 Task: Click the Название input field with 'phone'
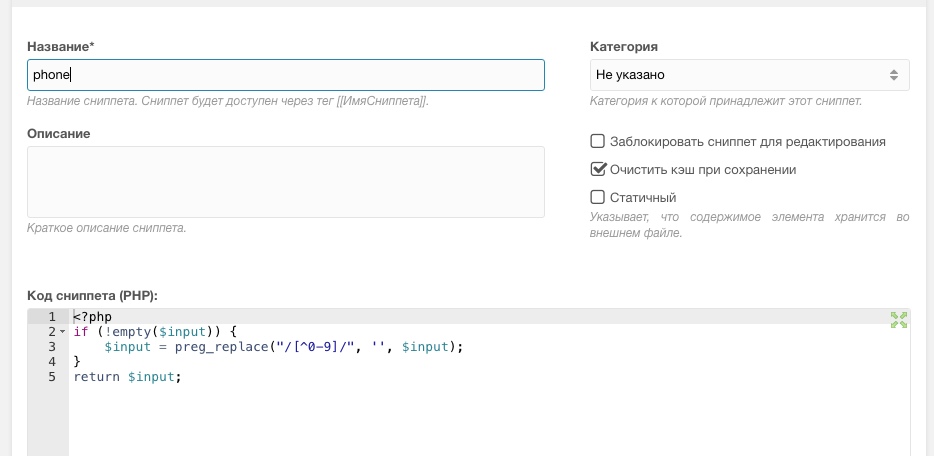(286, 75)
